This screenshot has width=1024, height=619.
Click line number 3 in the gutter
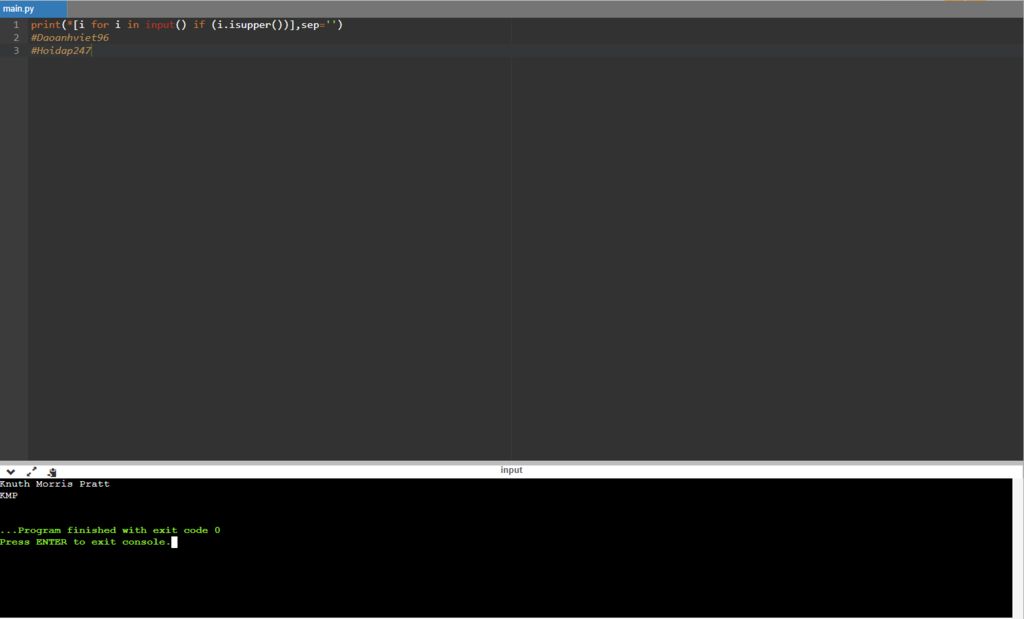coord(16,51)
